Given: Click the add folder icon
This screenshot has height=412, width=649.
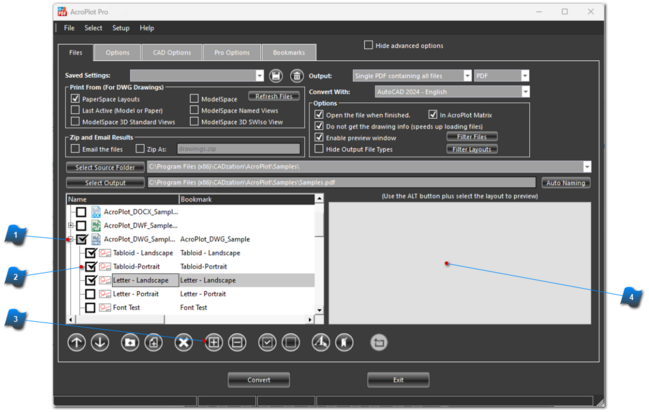Looking at the screenshot, I should pos(130,343).
